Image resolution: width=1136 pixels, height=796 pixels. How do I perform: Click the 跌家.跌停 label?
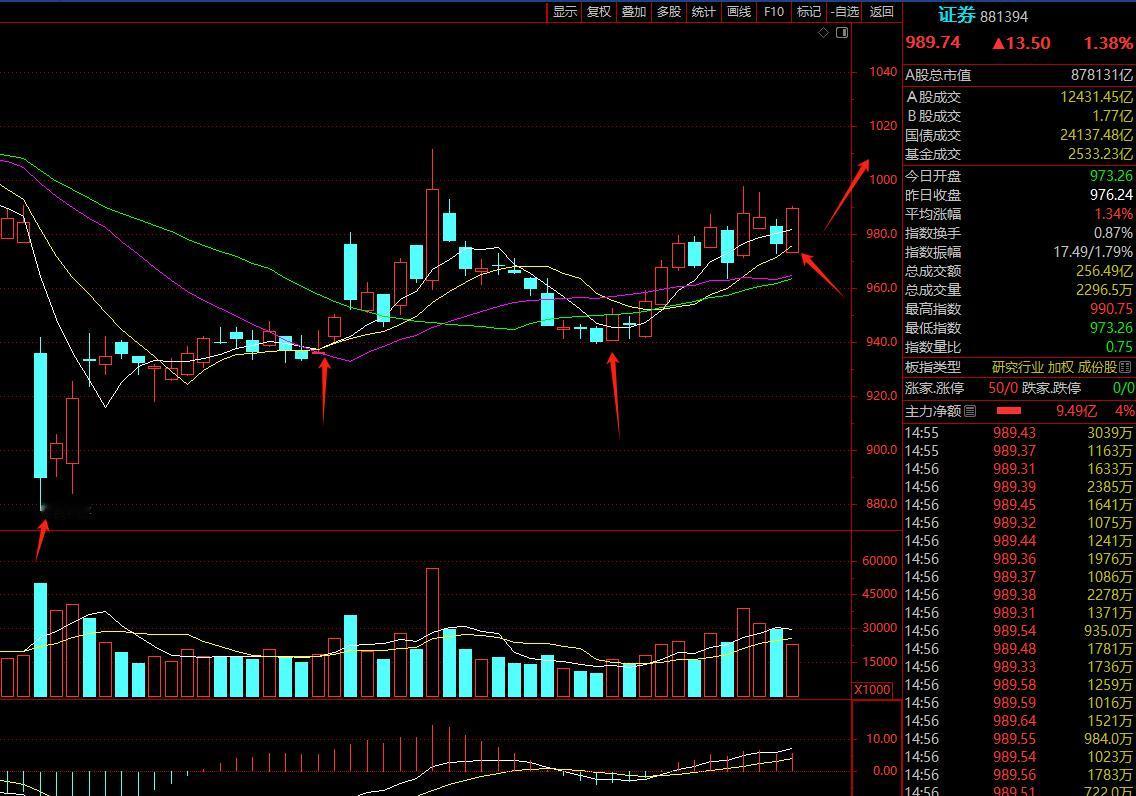(1051, 388)
